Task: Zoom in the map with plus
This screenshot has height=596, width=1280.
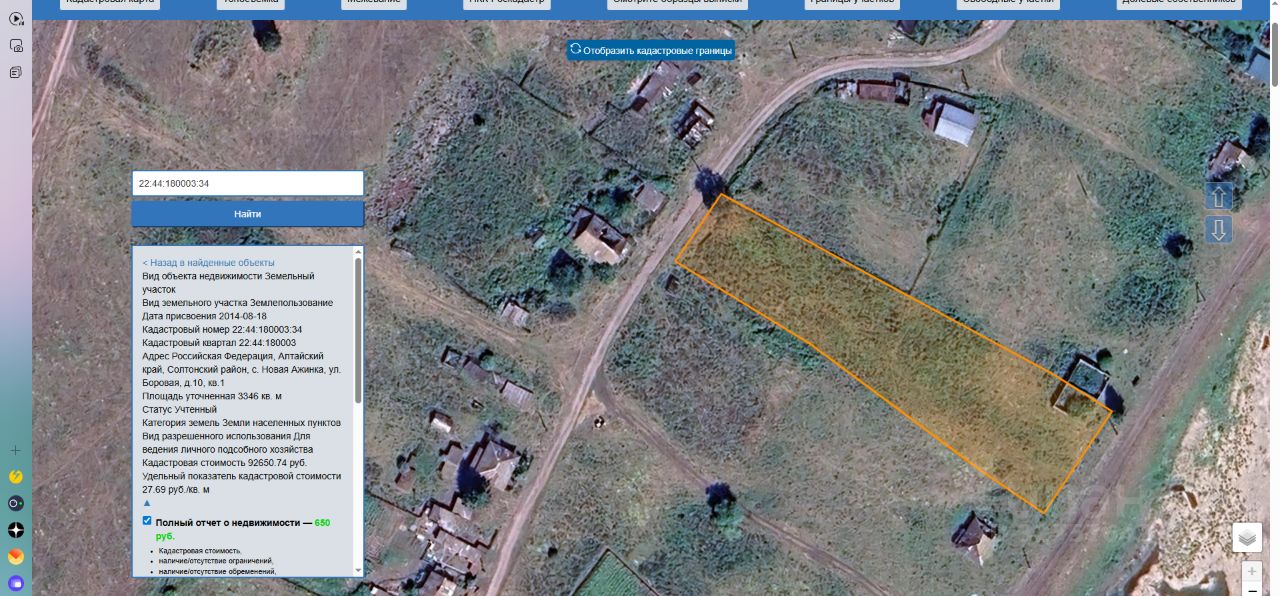Action: pos(1252,572)
